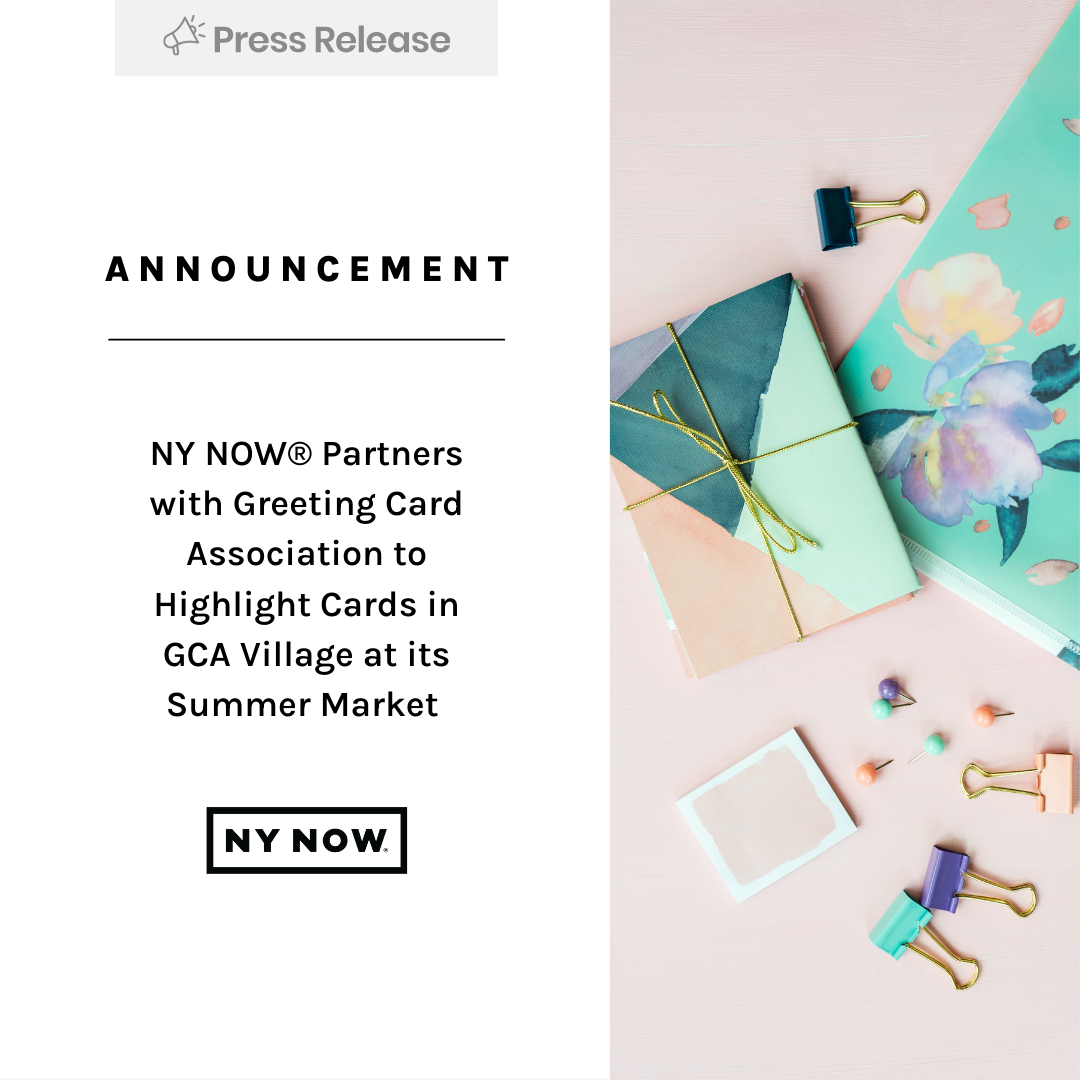The width and height of the screenshot is (1080, 1080).
Task: Click the small pink watercolor notecard
Action: click(x=767, y=814)
